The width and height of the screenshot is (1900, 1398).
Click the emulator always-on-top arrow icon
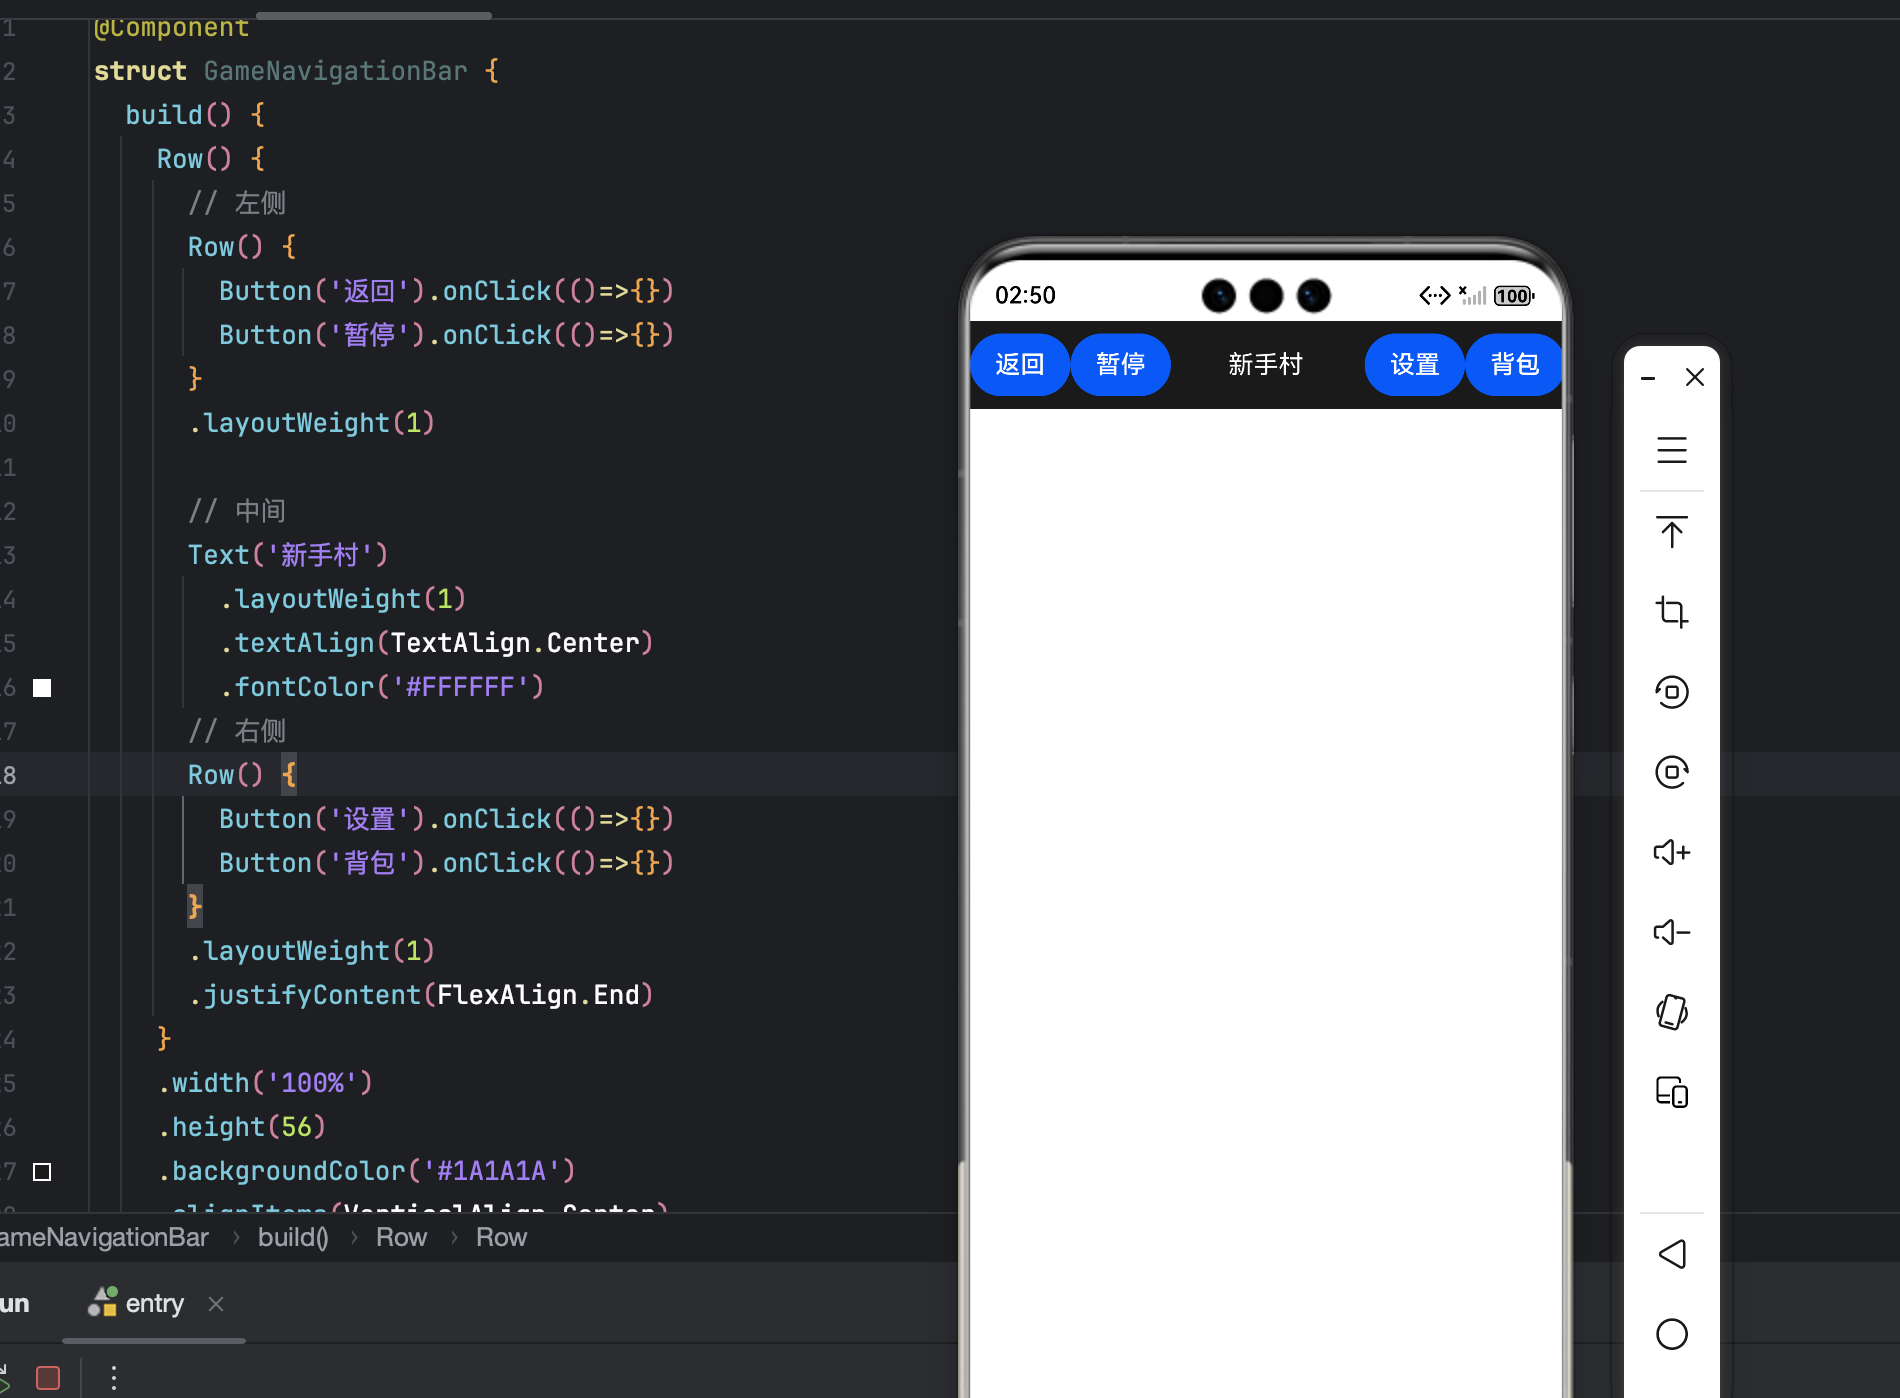tap(1672, 531)
